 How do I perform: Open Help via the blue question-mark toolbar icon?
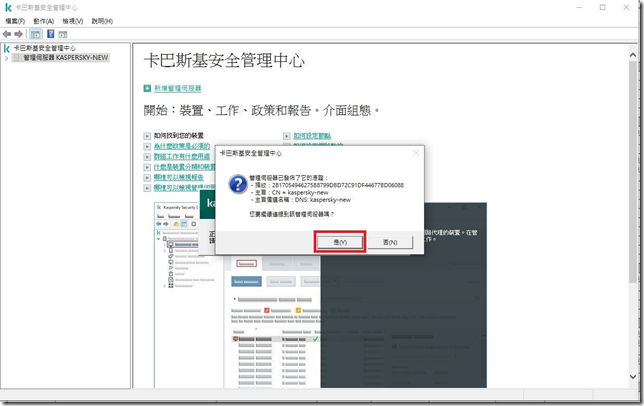click(x=50, y=33)
